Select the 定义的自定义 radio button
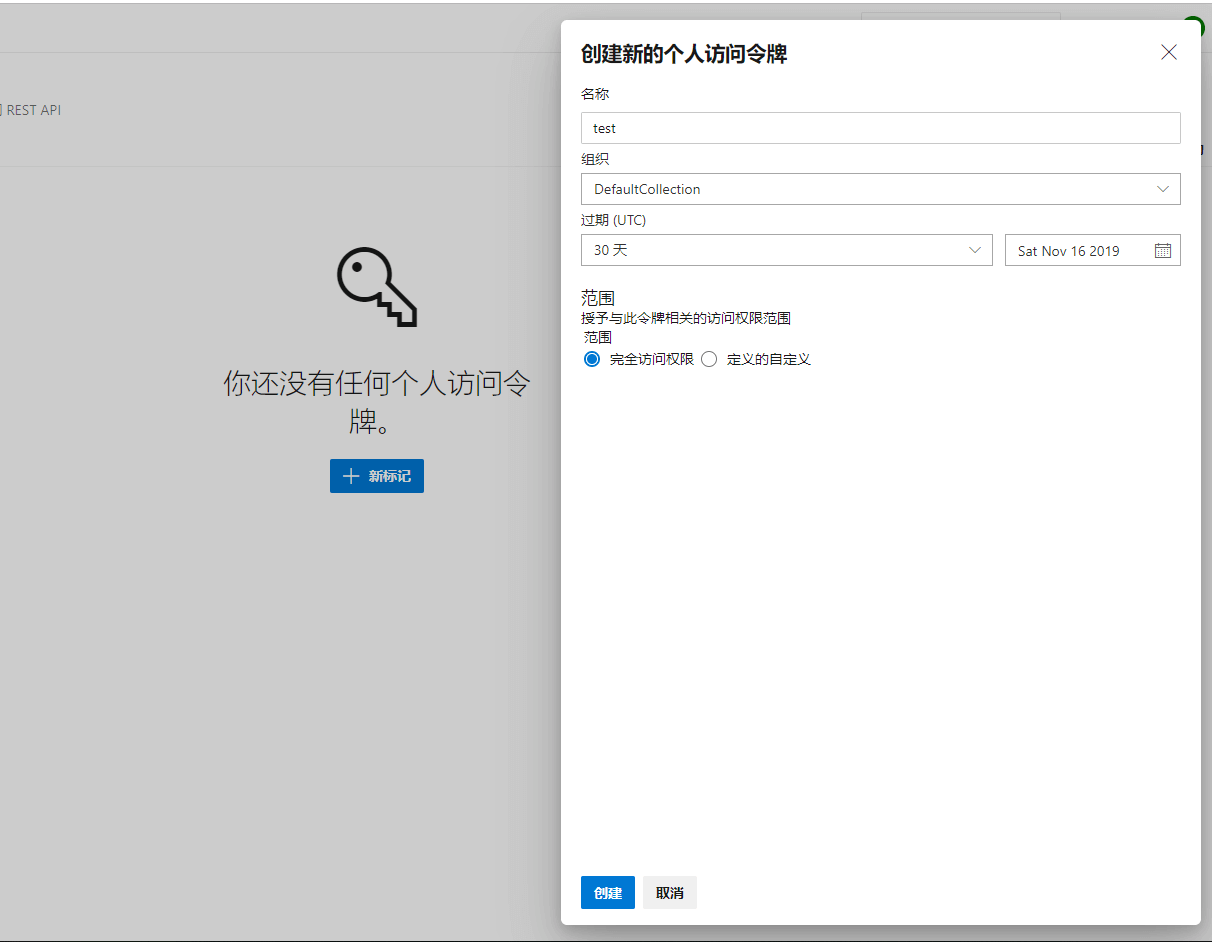1212x942 pixels. (709, 359)
